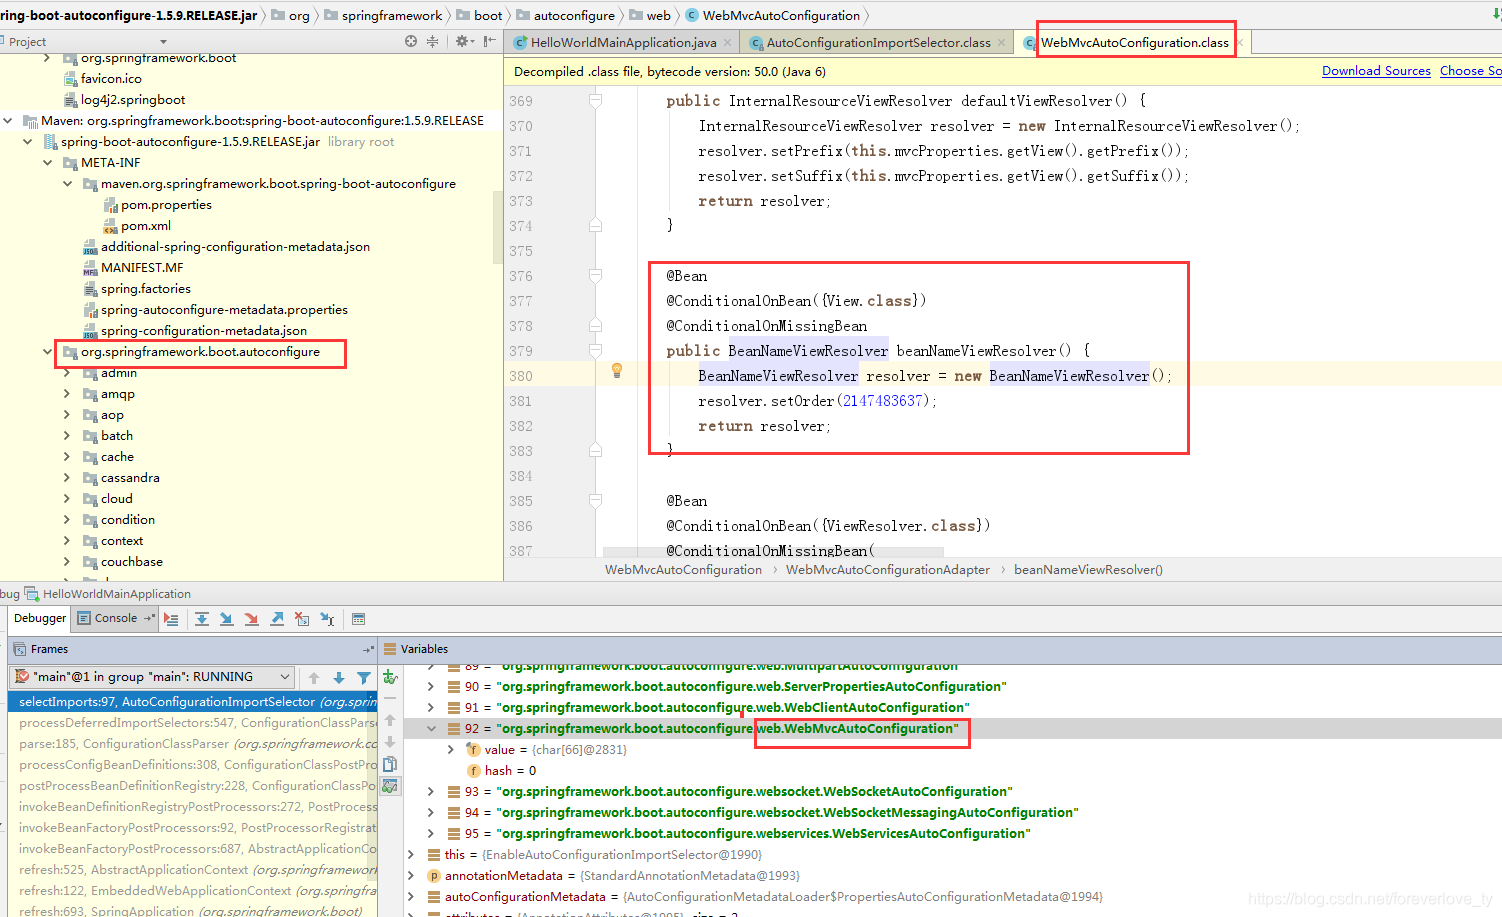Image resolution: width=1502 pixels, height=917 pixels.
Task: Select spring.factories file in project tree
Action: tap(145, 289)
